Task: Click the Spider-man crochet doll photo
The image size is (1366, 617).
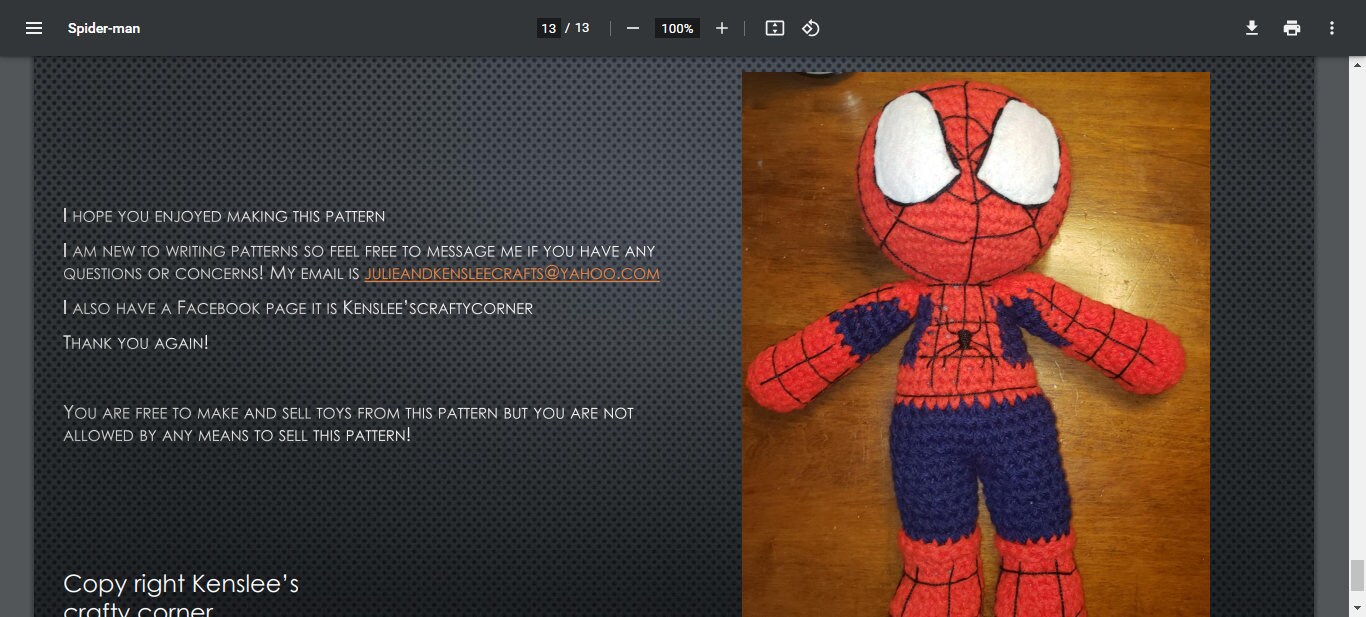Action: [x=976, y=344]
